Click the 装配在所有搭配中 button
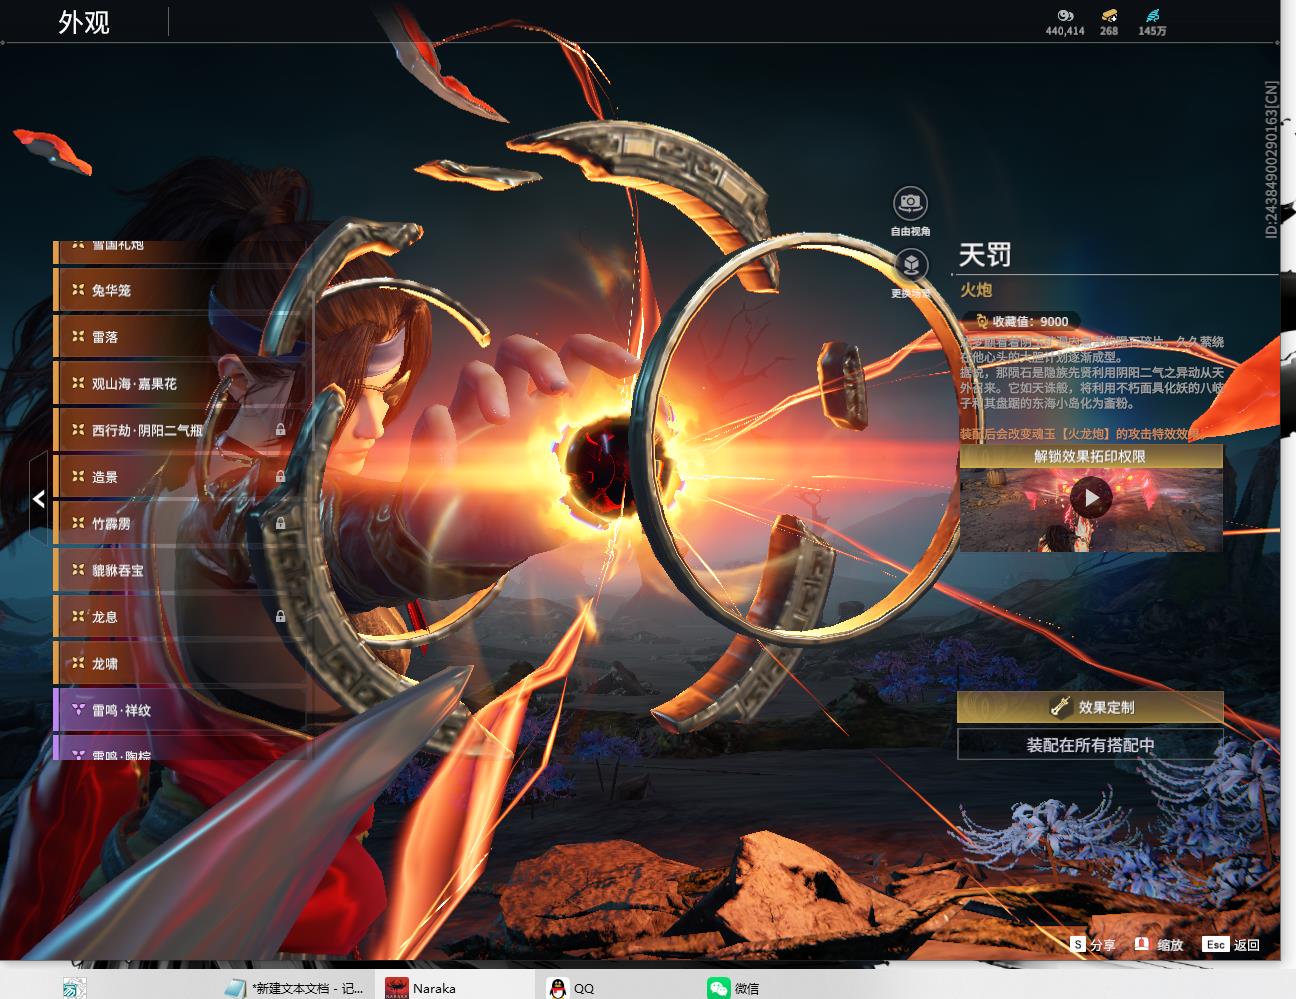Image resolution: width=1296 pixels, height=999 pixels. point(1090,745)
